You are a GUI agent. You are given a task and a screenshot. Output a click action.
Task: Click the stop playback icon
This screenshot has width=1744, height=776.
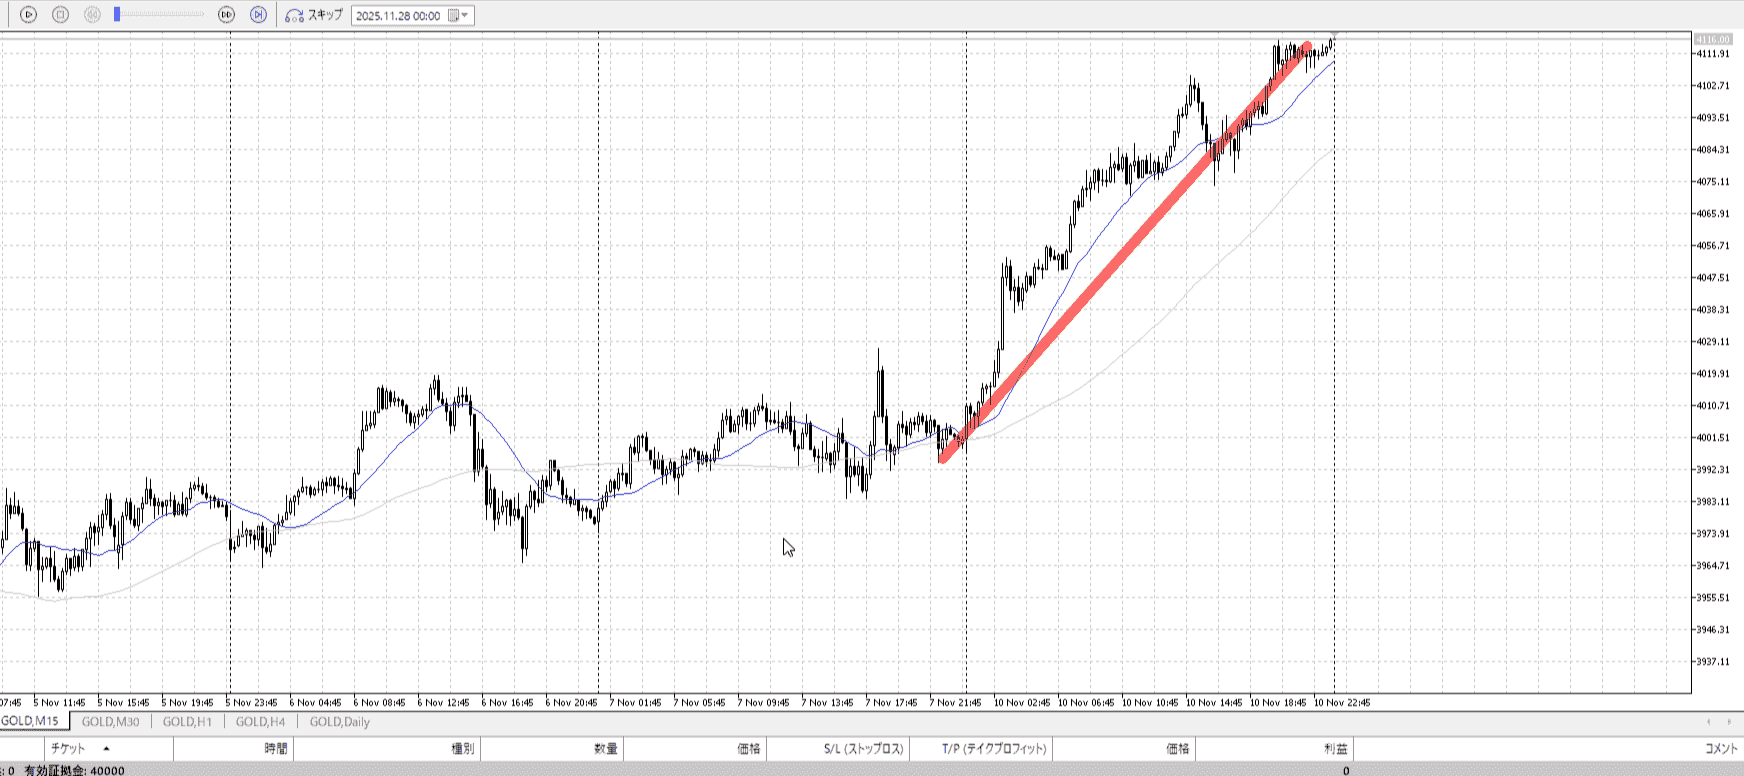[x=60, y=15]
